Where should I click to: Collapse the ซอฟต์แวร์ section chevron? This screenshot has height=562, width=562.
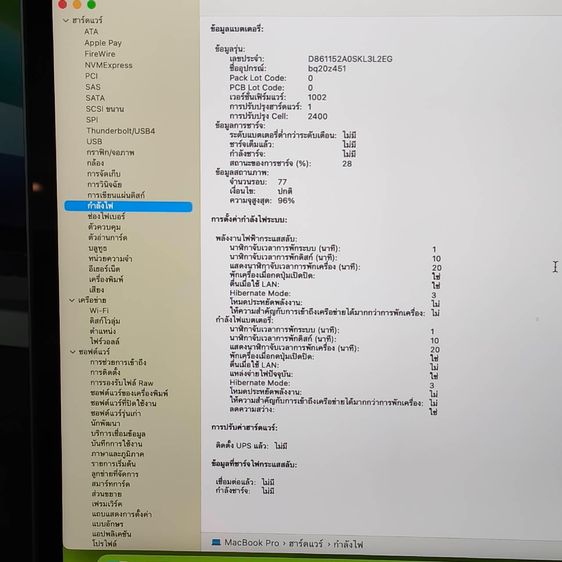click(73, 352)
